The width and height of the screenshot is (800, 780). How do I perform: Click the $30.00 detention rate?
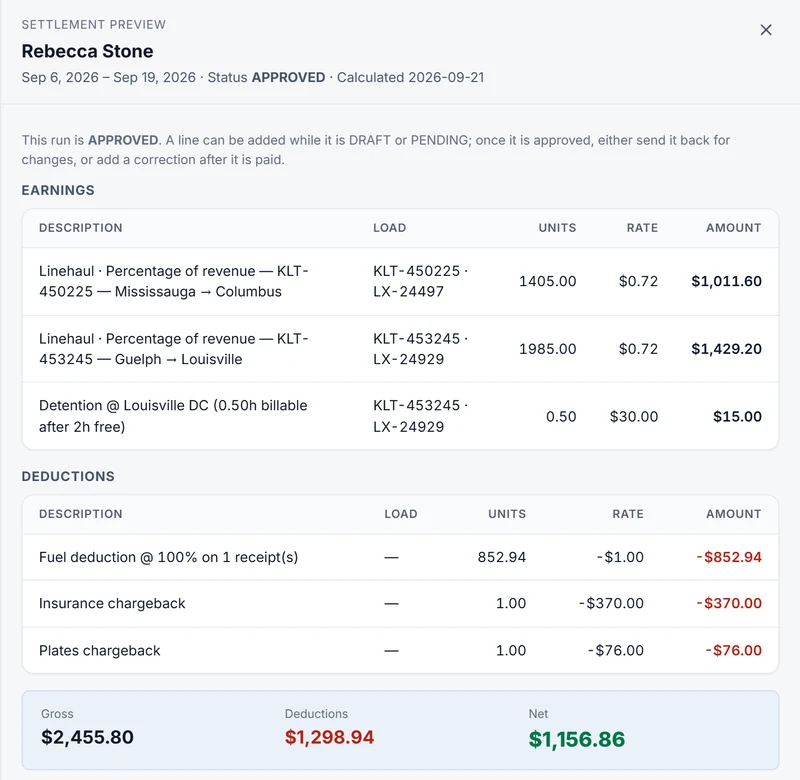click(x=634, y=417)
